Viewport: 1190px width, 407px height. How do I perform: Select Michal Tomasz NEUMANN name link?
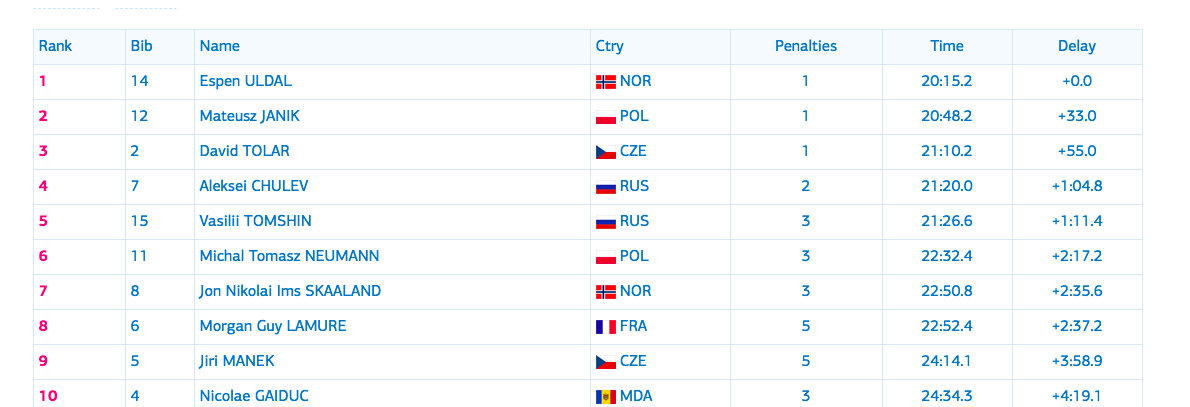289,256
